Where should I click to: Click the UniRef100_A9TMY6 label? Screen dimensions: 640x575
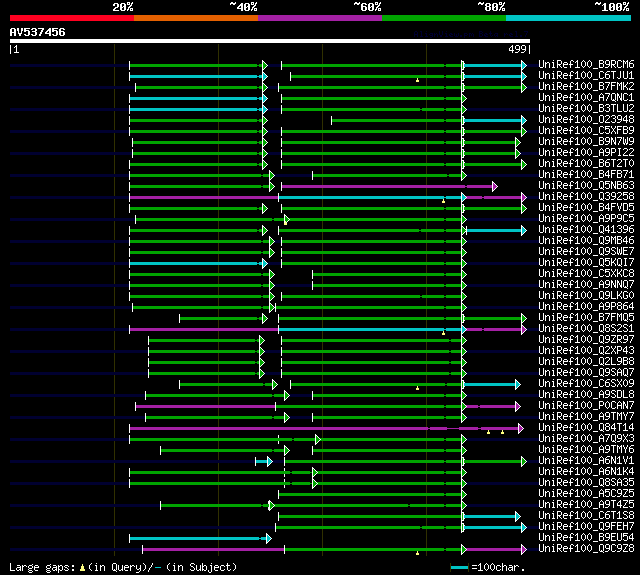586,450
